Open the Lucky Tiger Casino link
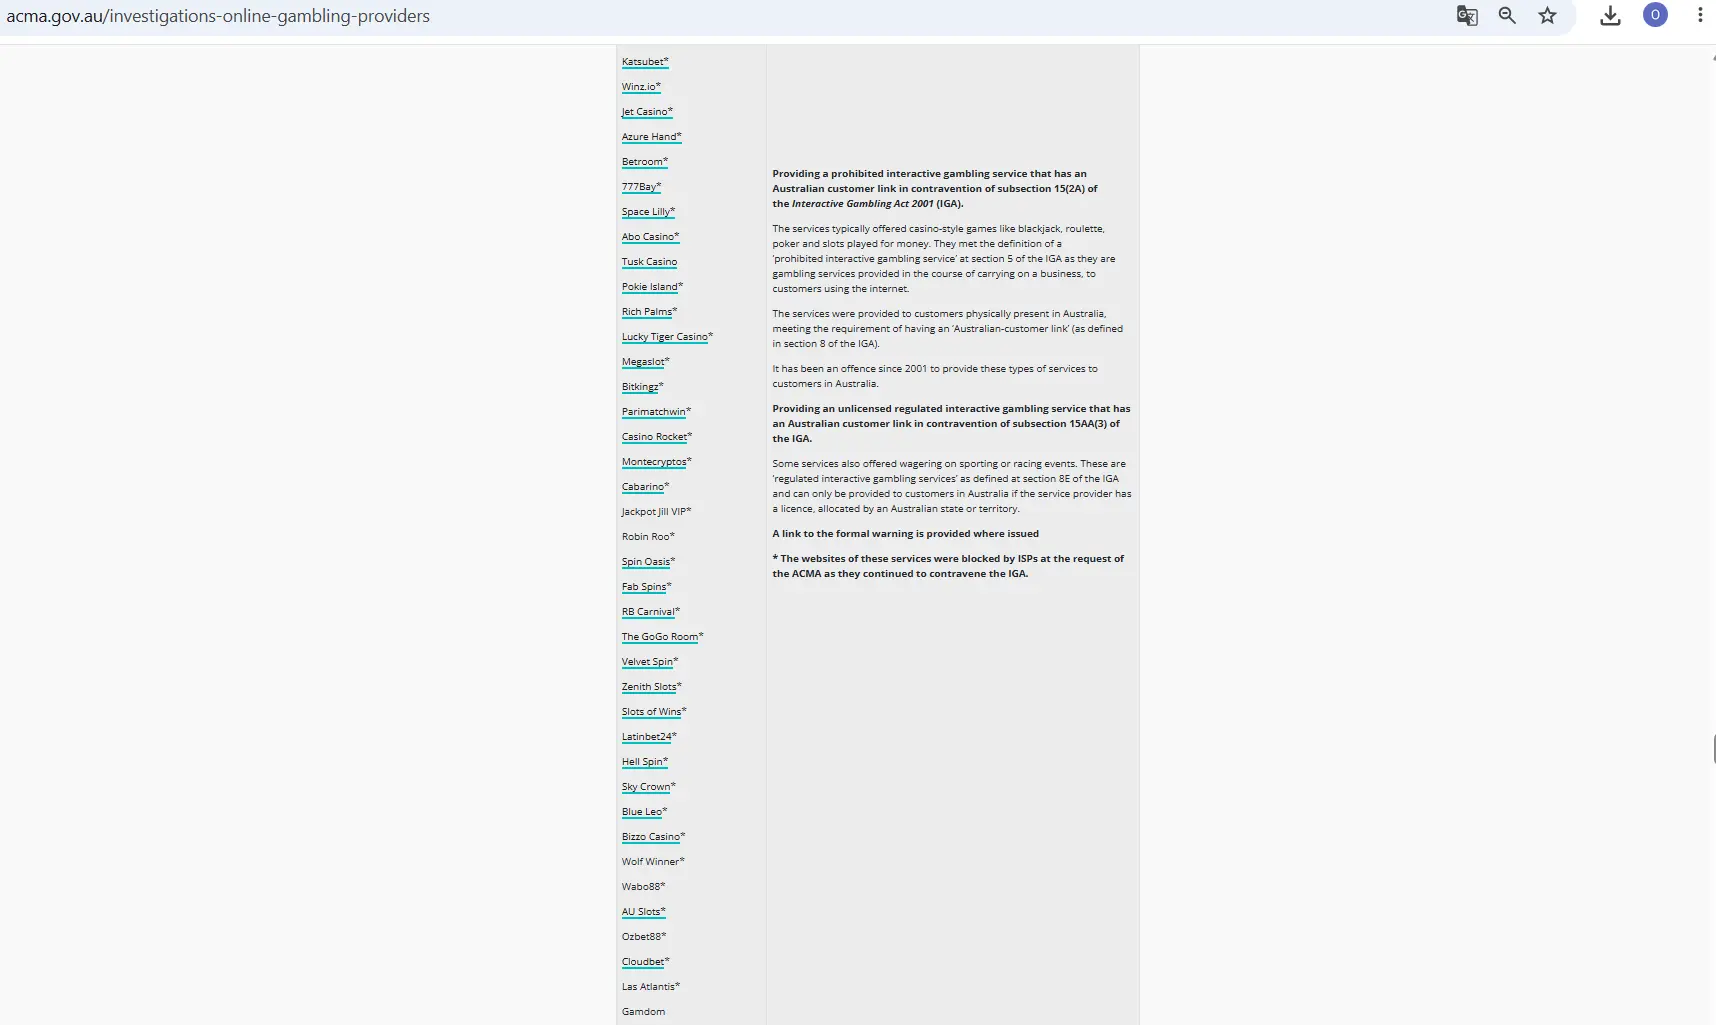 pos(667,337)
